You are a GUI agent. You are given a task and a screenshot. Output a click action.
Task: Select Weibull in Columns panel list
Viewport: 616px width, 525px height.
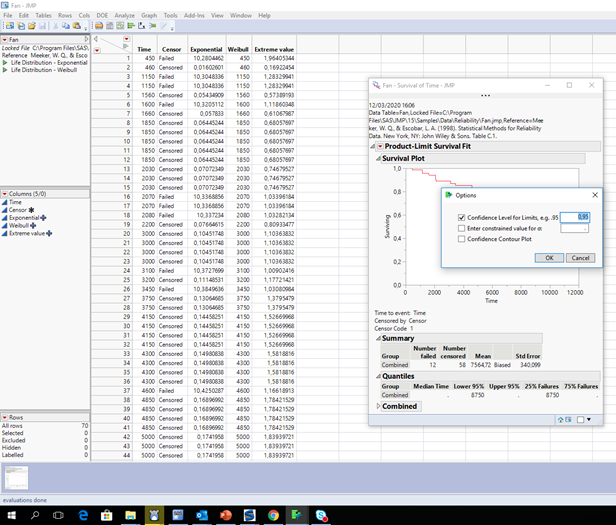(19, 226)
